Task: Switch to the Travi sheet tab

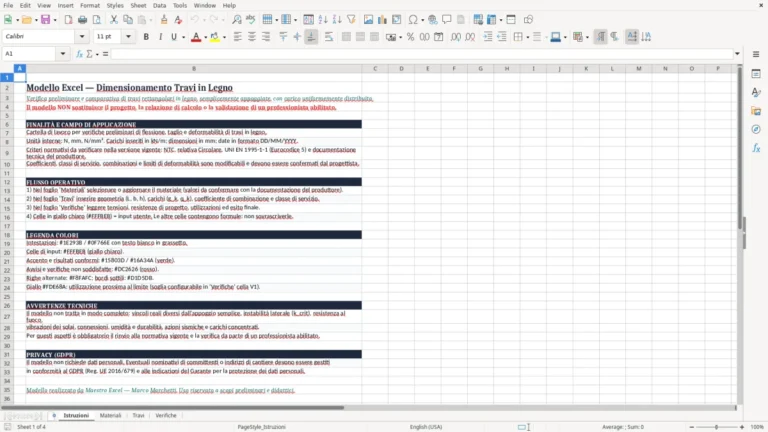Action: coord(138,415)
